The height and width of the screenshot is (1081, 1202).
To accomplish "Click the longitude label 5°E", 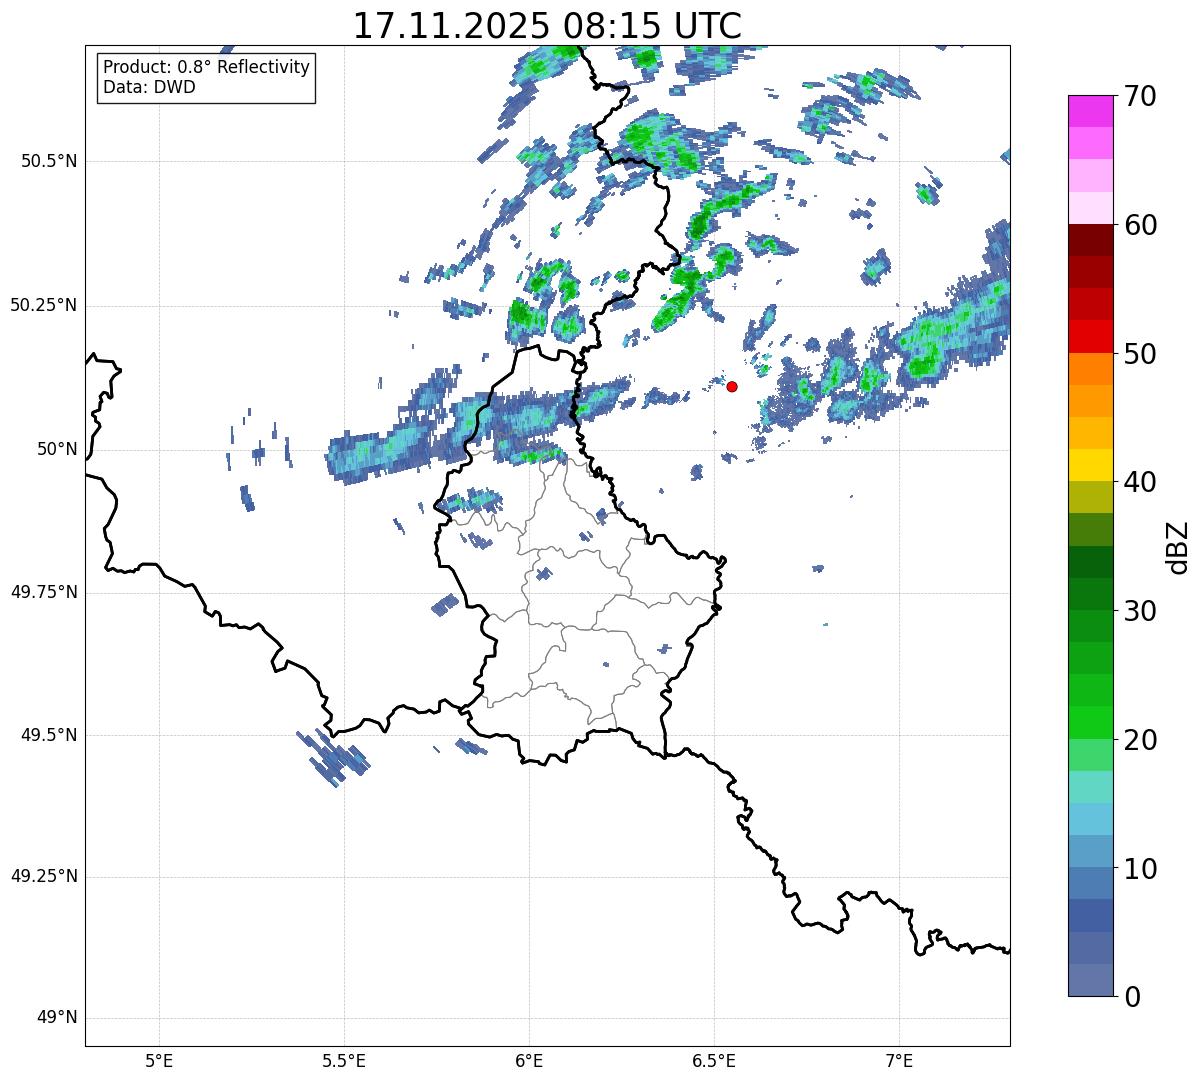I will coord(159,1061).
